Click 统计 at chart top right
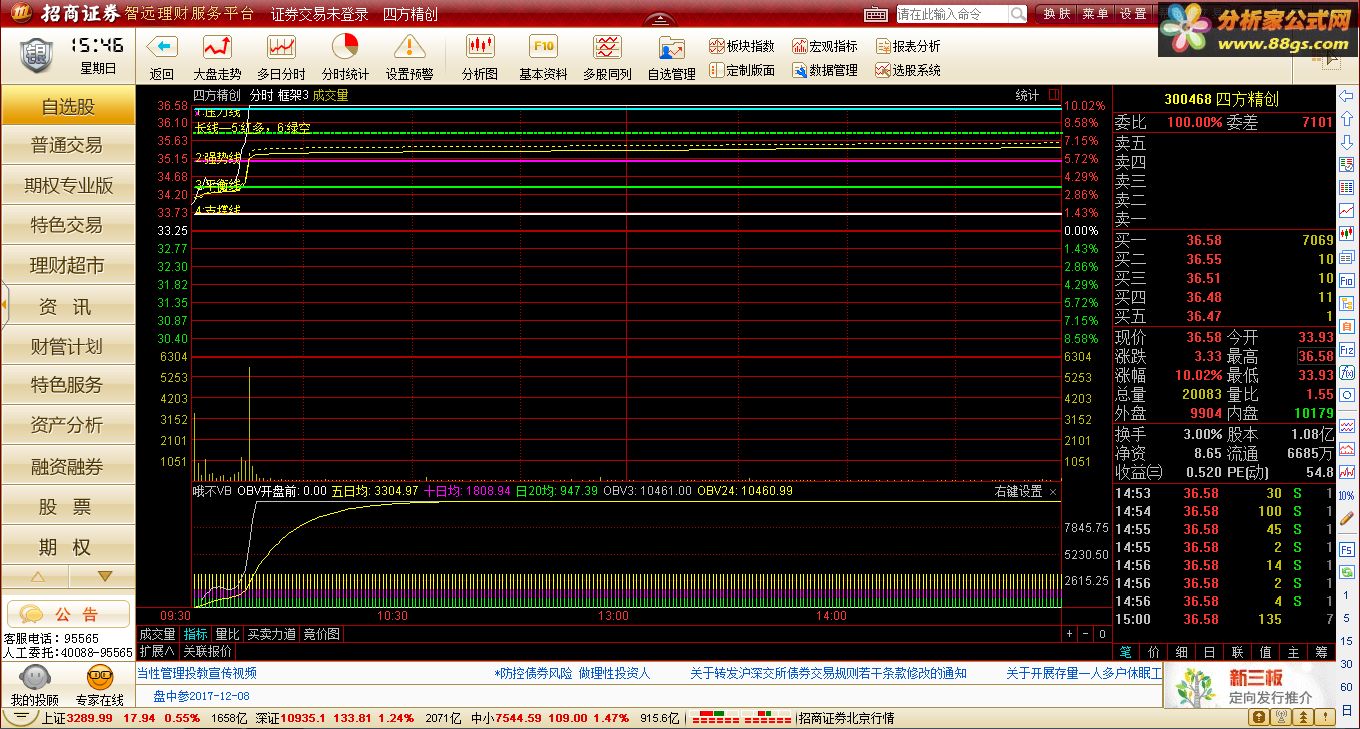1360x729 pixels. (x=1027, y=95)
